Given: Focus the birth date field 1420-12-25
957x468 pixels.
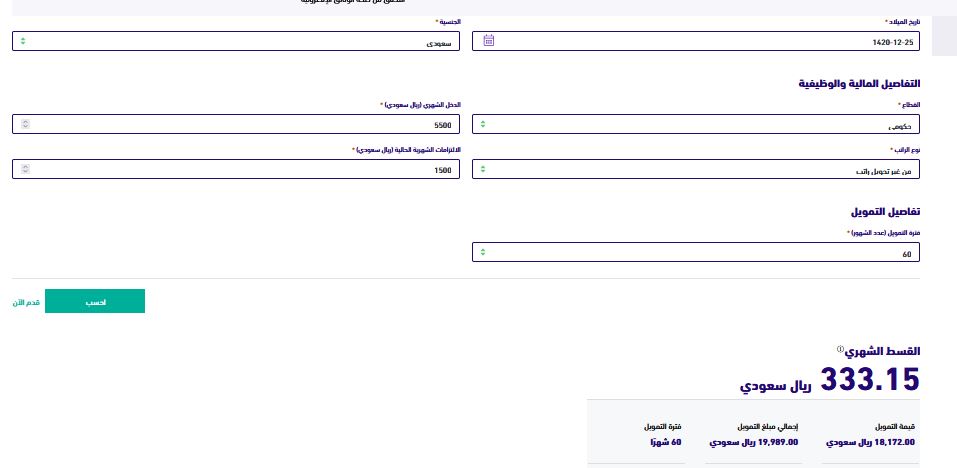Looking at the screenshot, I should [696, 41].
